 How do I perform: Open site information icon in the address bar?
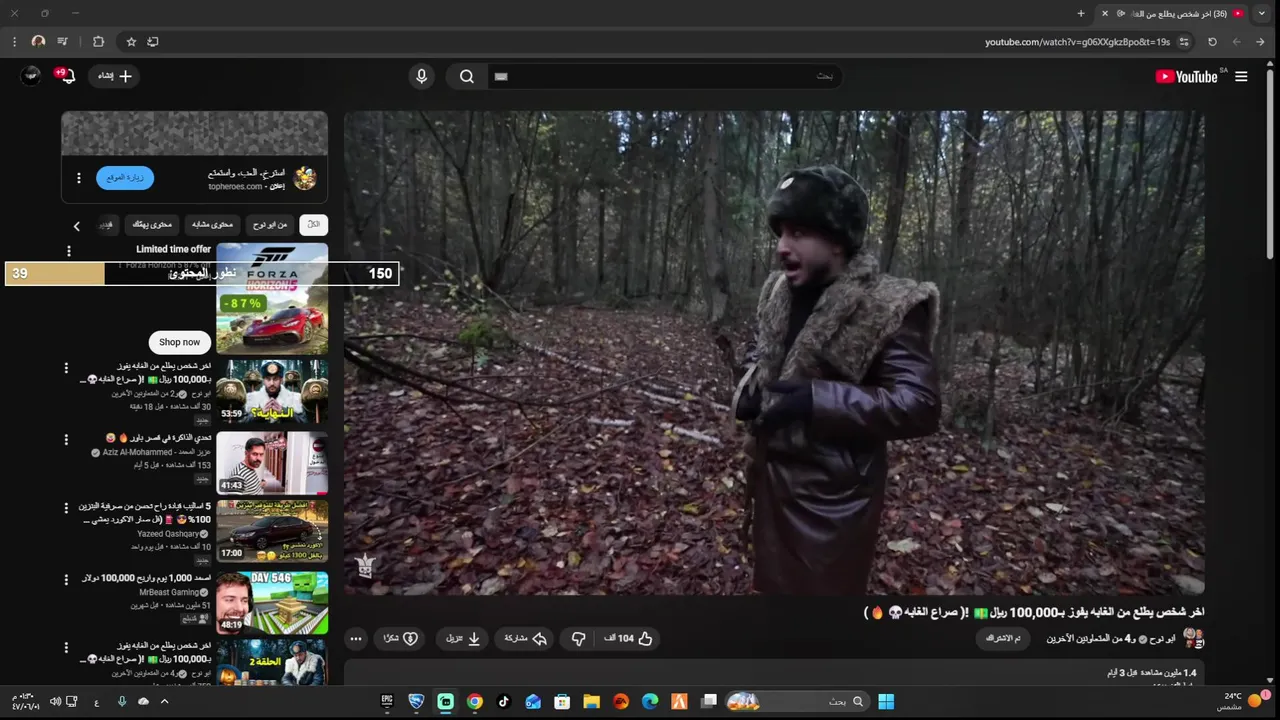pyautogui.click(x=1184, y=42)
